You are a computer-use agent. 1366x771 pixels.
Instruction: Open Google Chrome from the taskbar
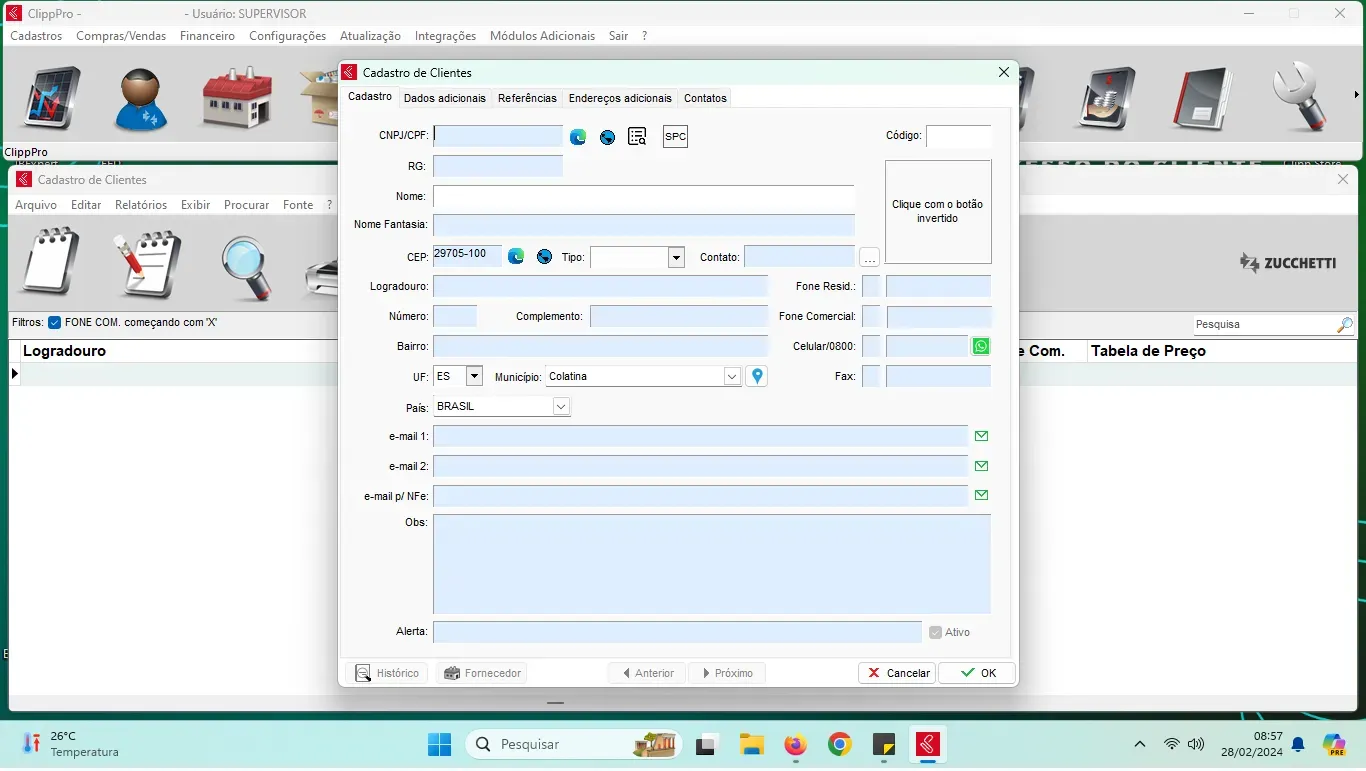click(x=839, y=744)
